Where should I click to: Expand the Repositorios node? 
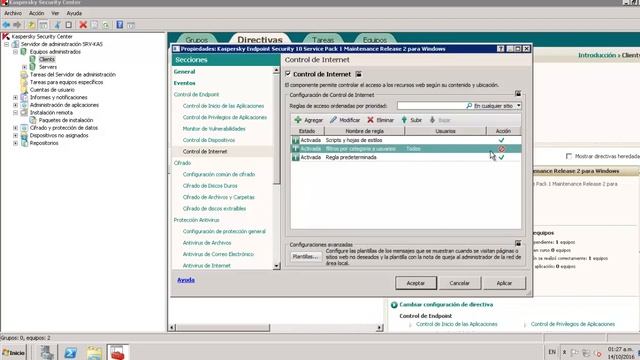pyautogui.click(x=16, y=143)
